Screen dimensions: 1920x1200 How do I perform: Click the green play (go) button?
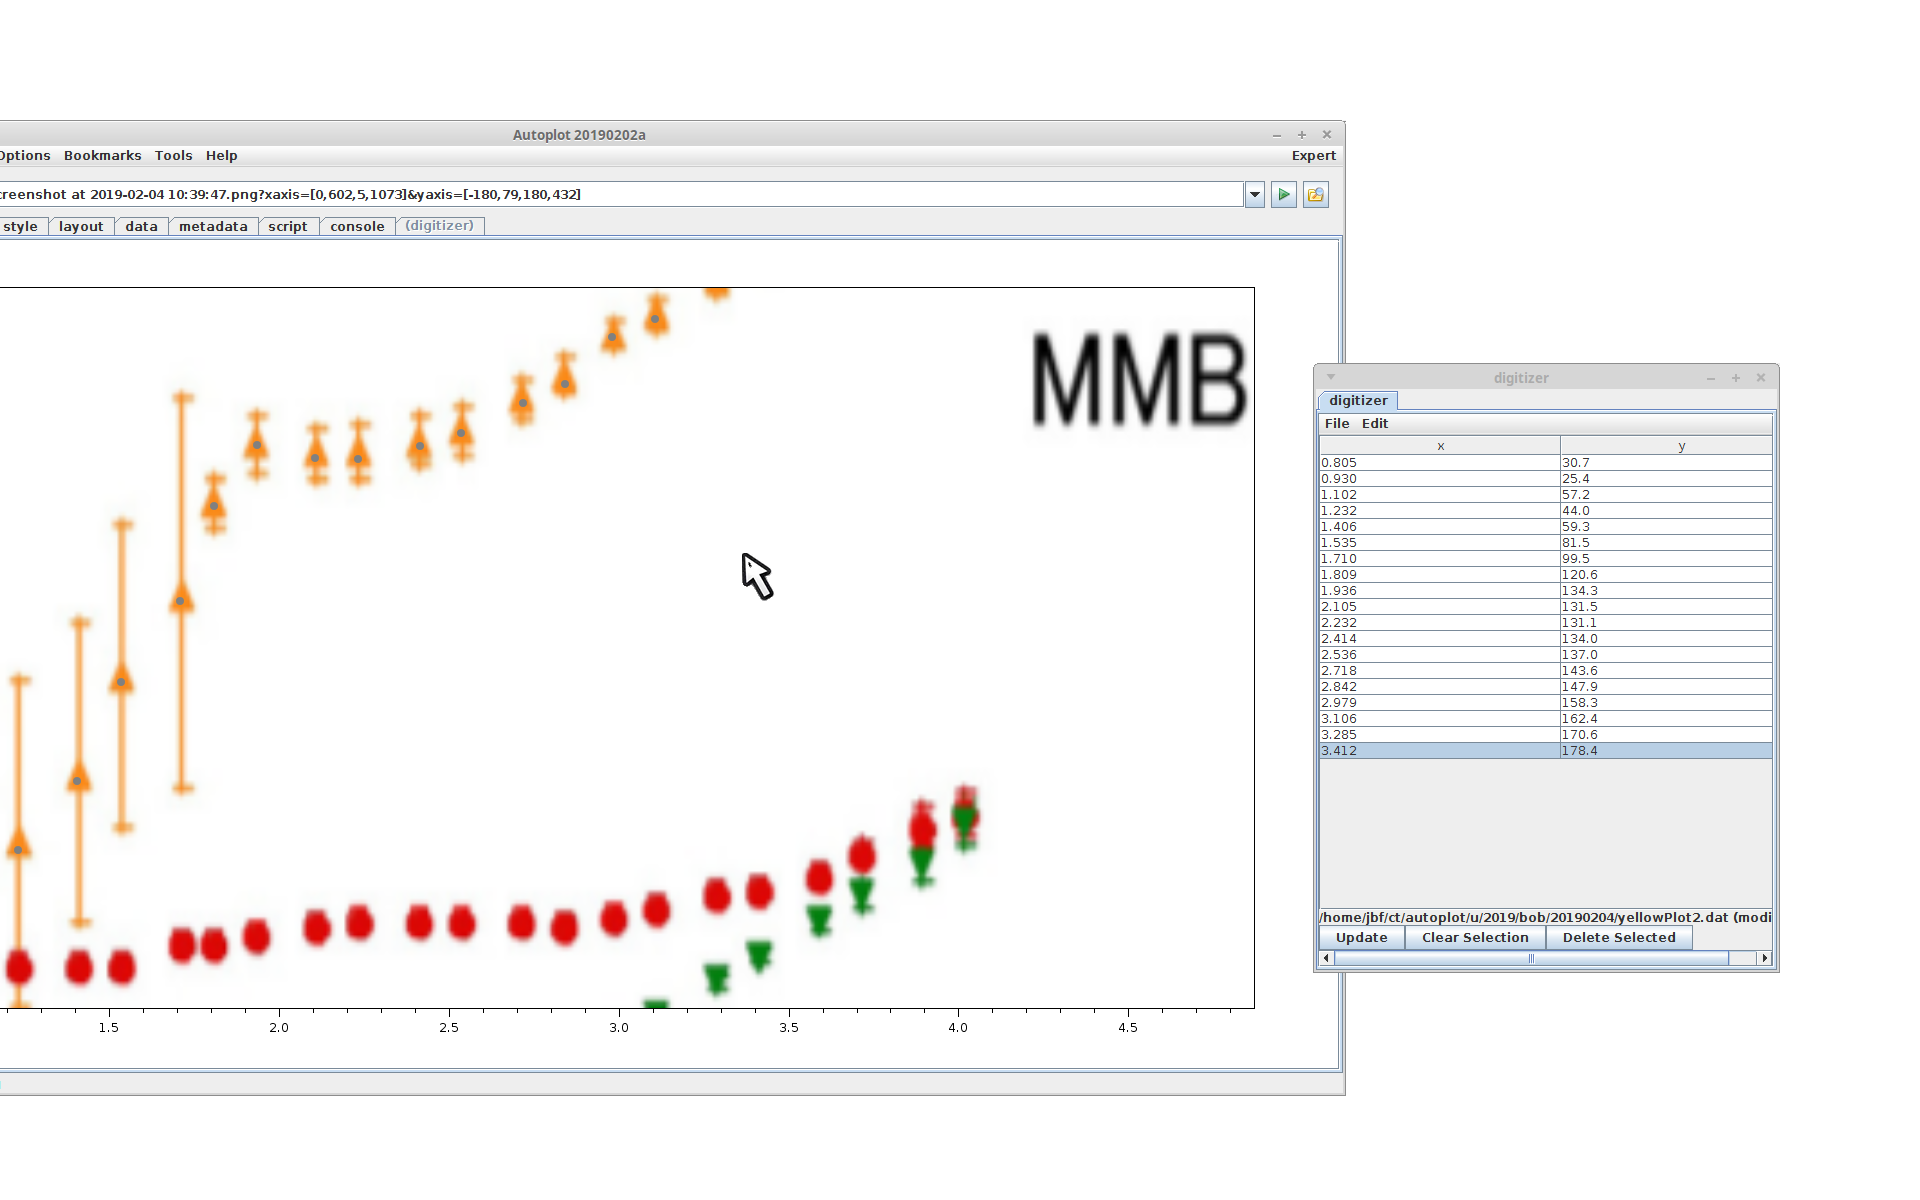click(x=1284, y=195)
